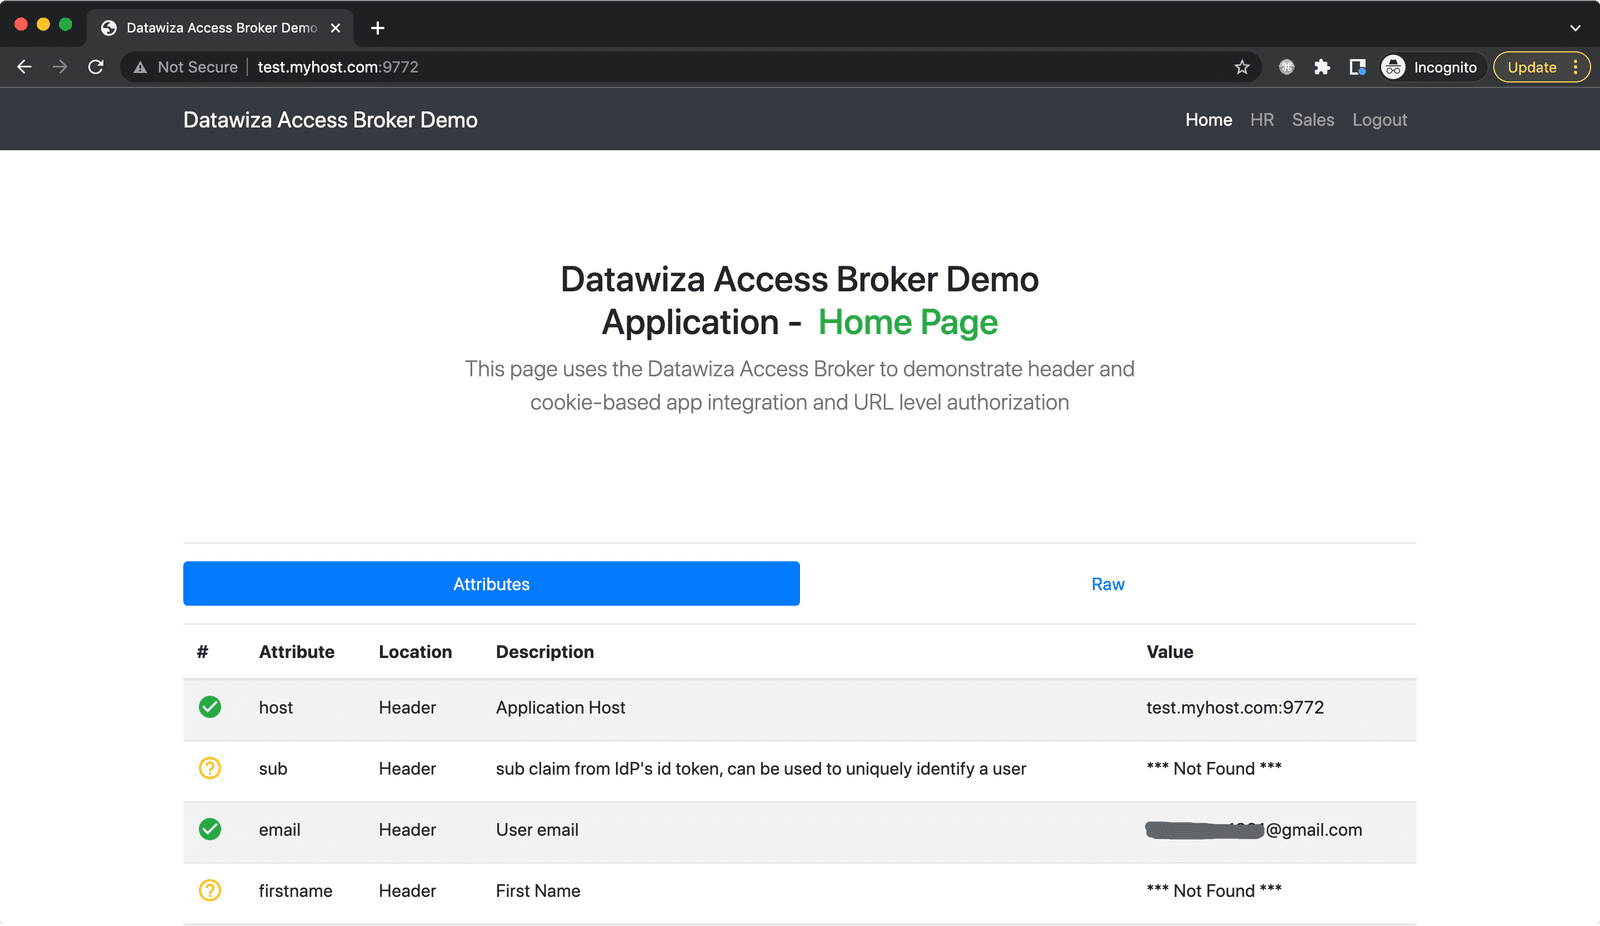This screenshot has height=926, width=1600.
Task: Click the gmail.com email value
Action: [x=1254, y=829]
